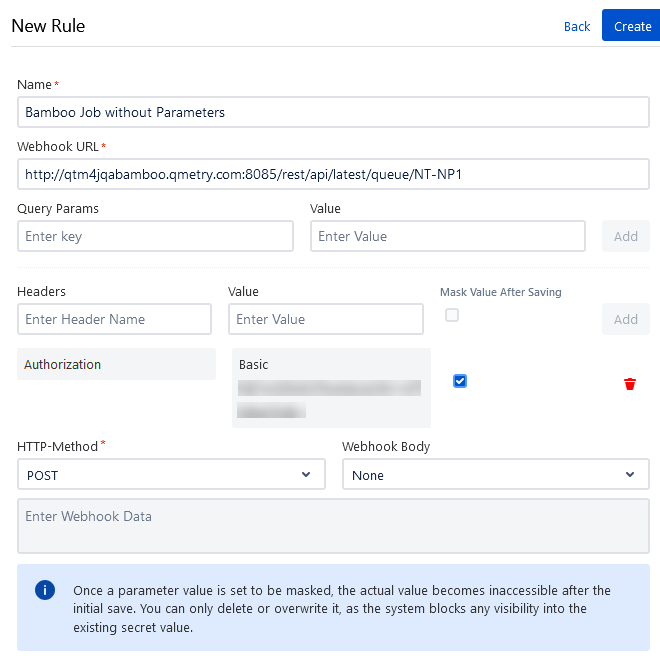Image resolution: width=660 pixels, height=670 pixels.
Task: Open the HTTP-Method dropdown
Action: 171,475
